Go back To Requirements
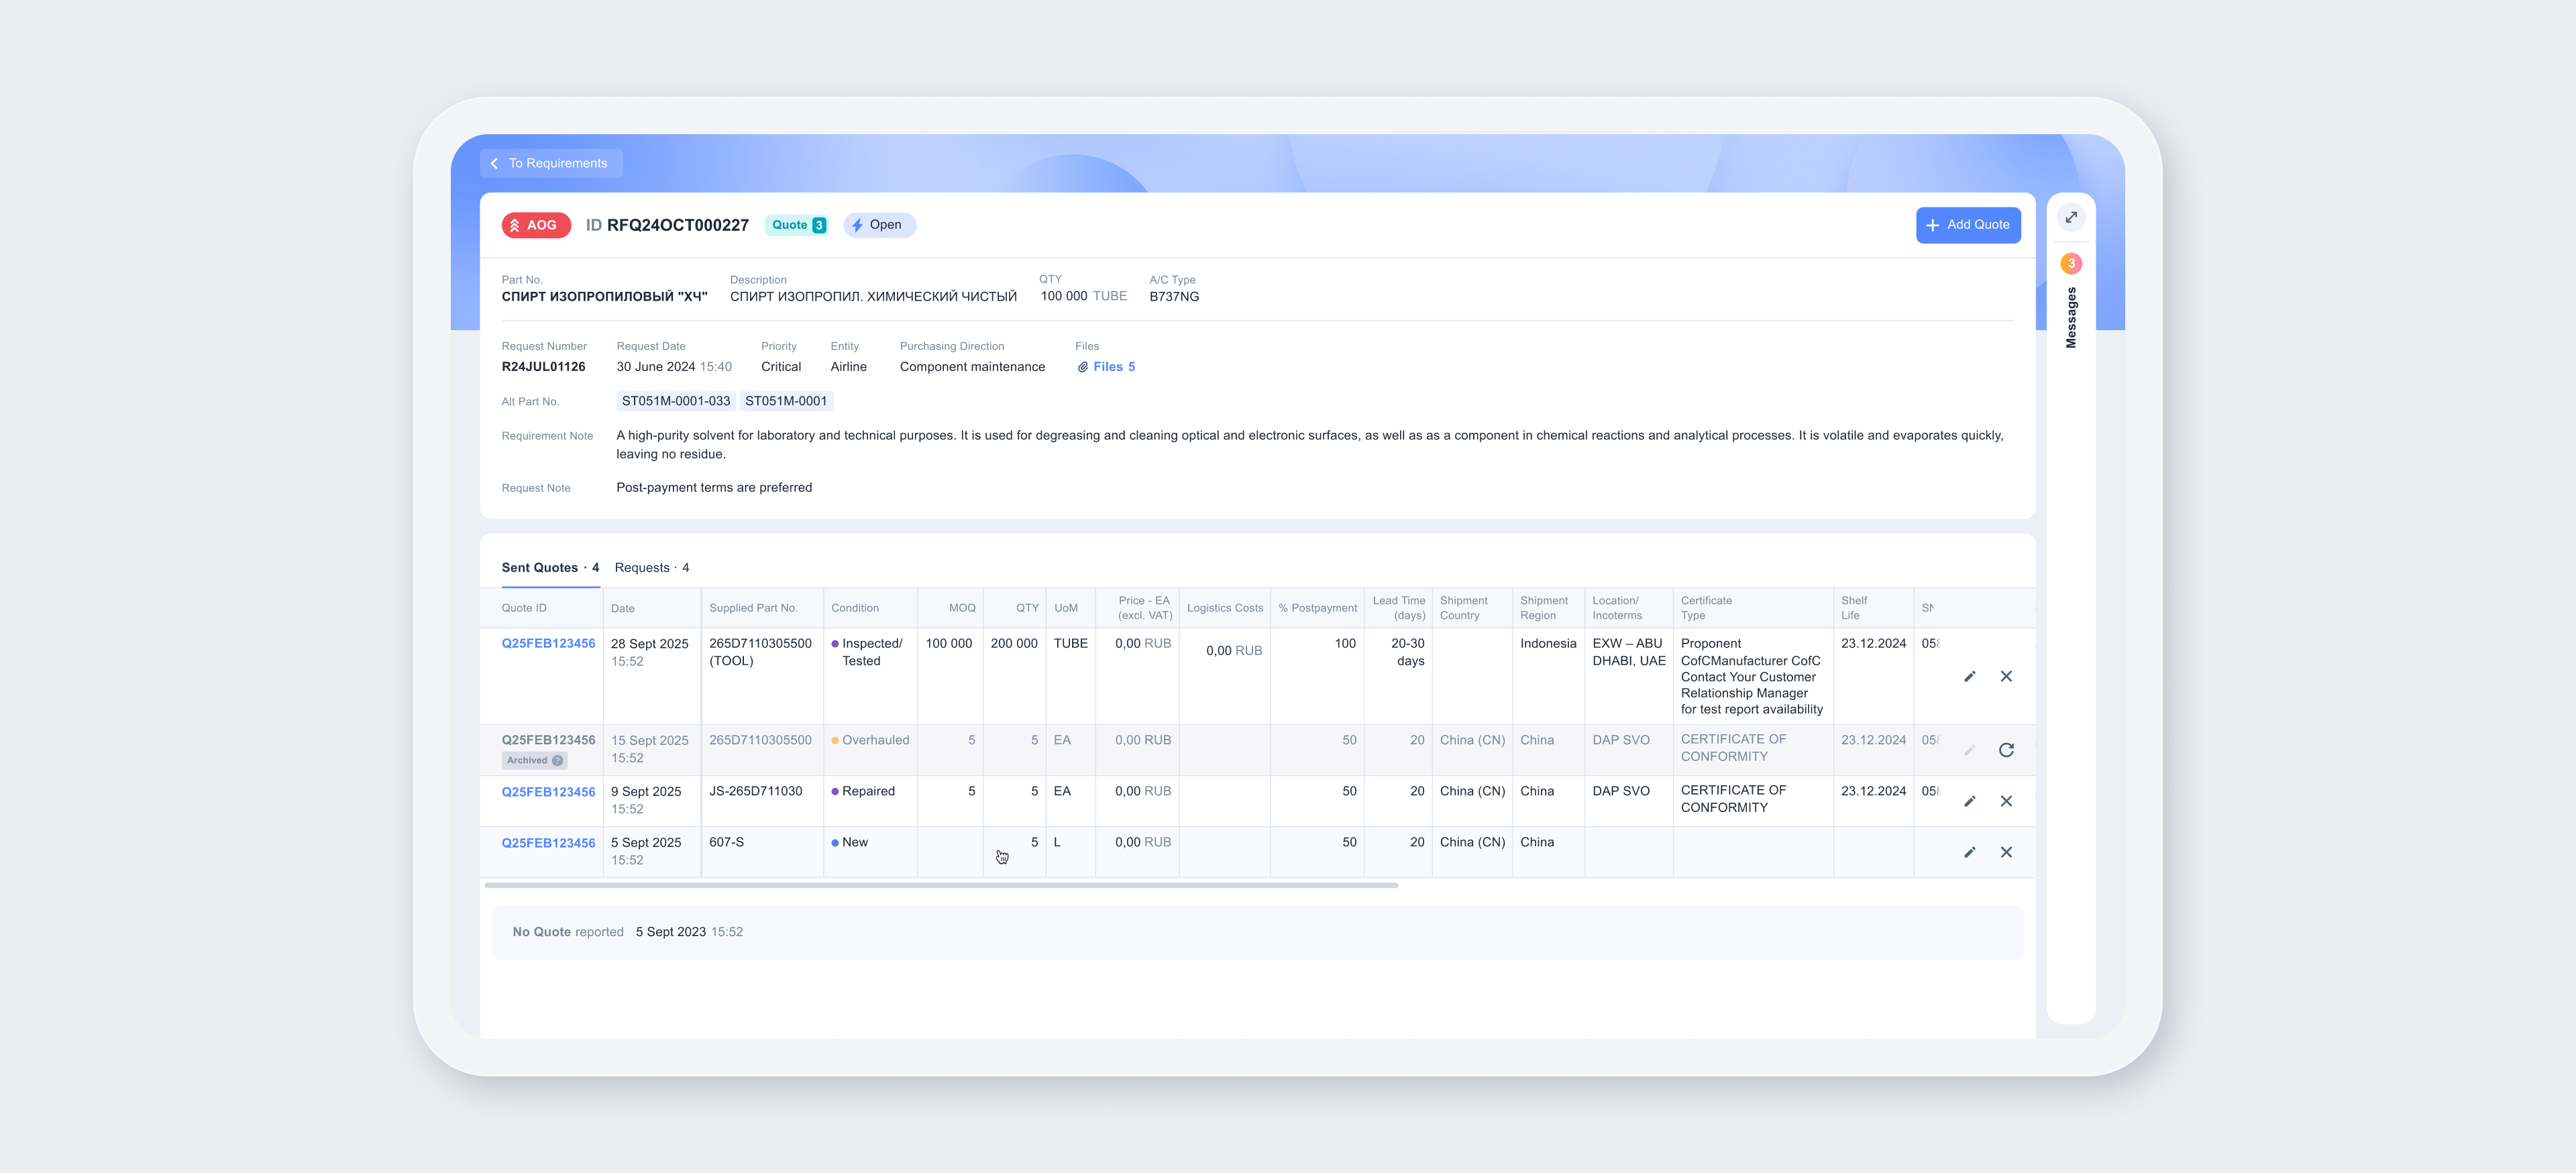The image size is (2576, 1173). [x=550, y=163]
